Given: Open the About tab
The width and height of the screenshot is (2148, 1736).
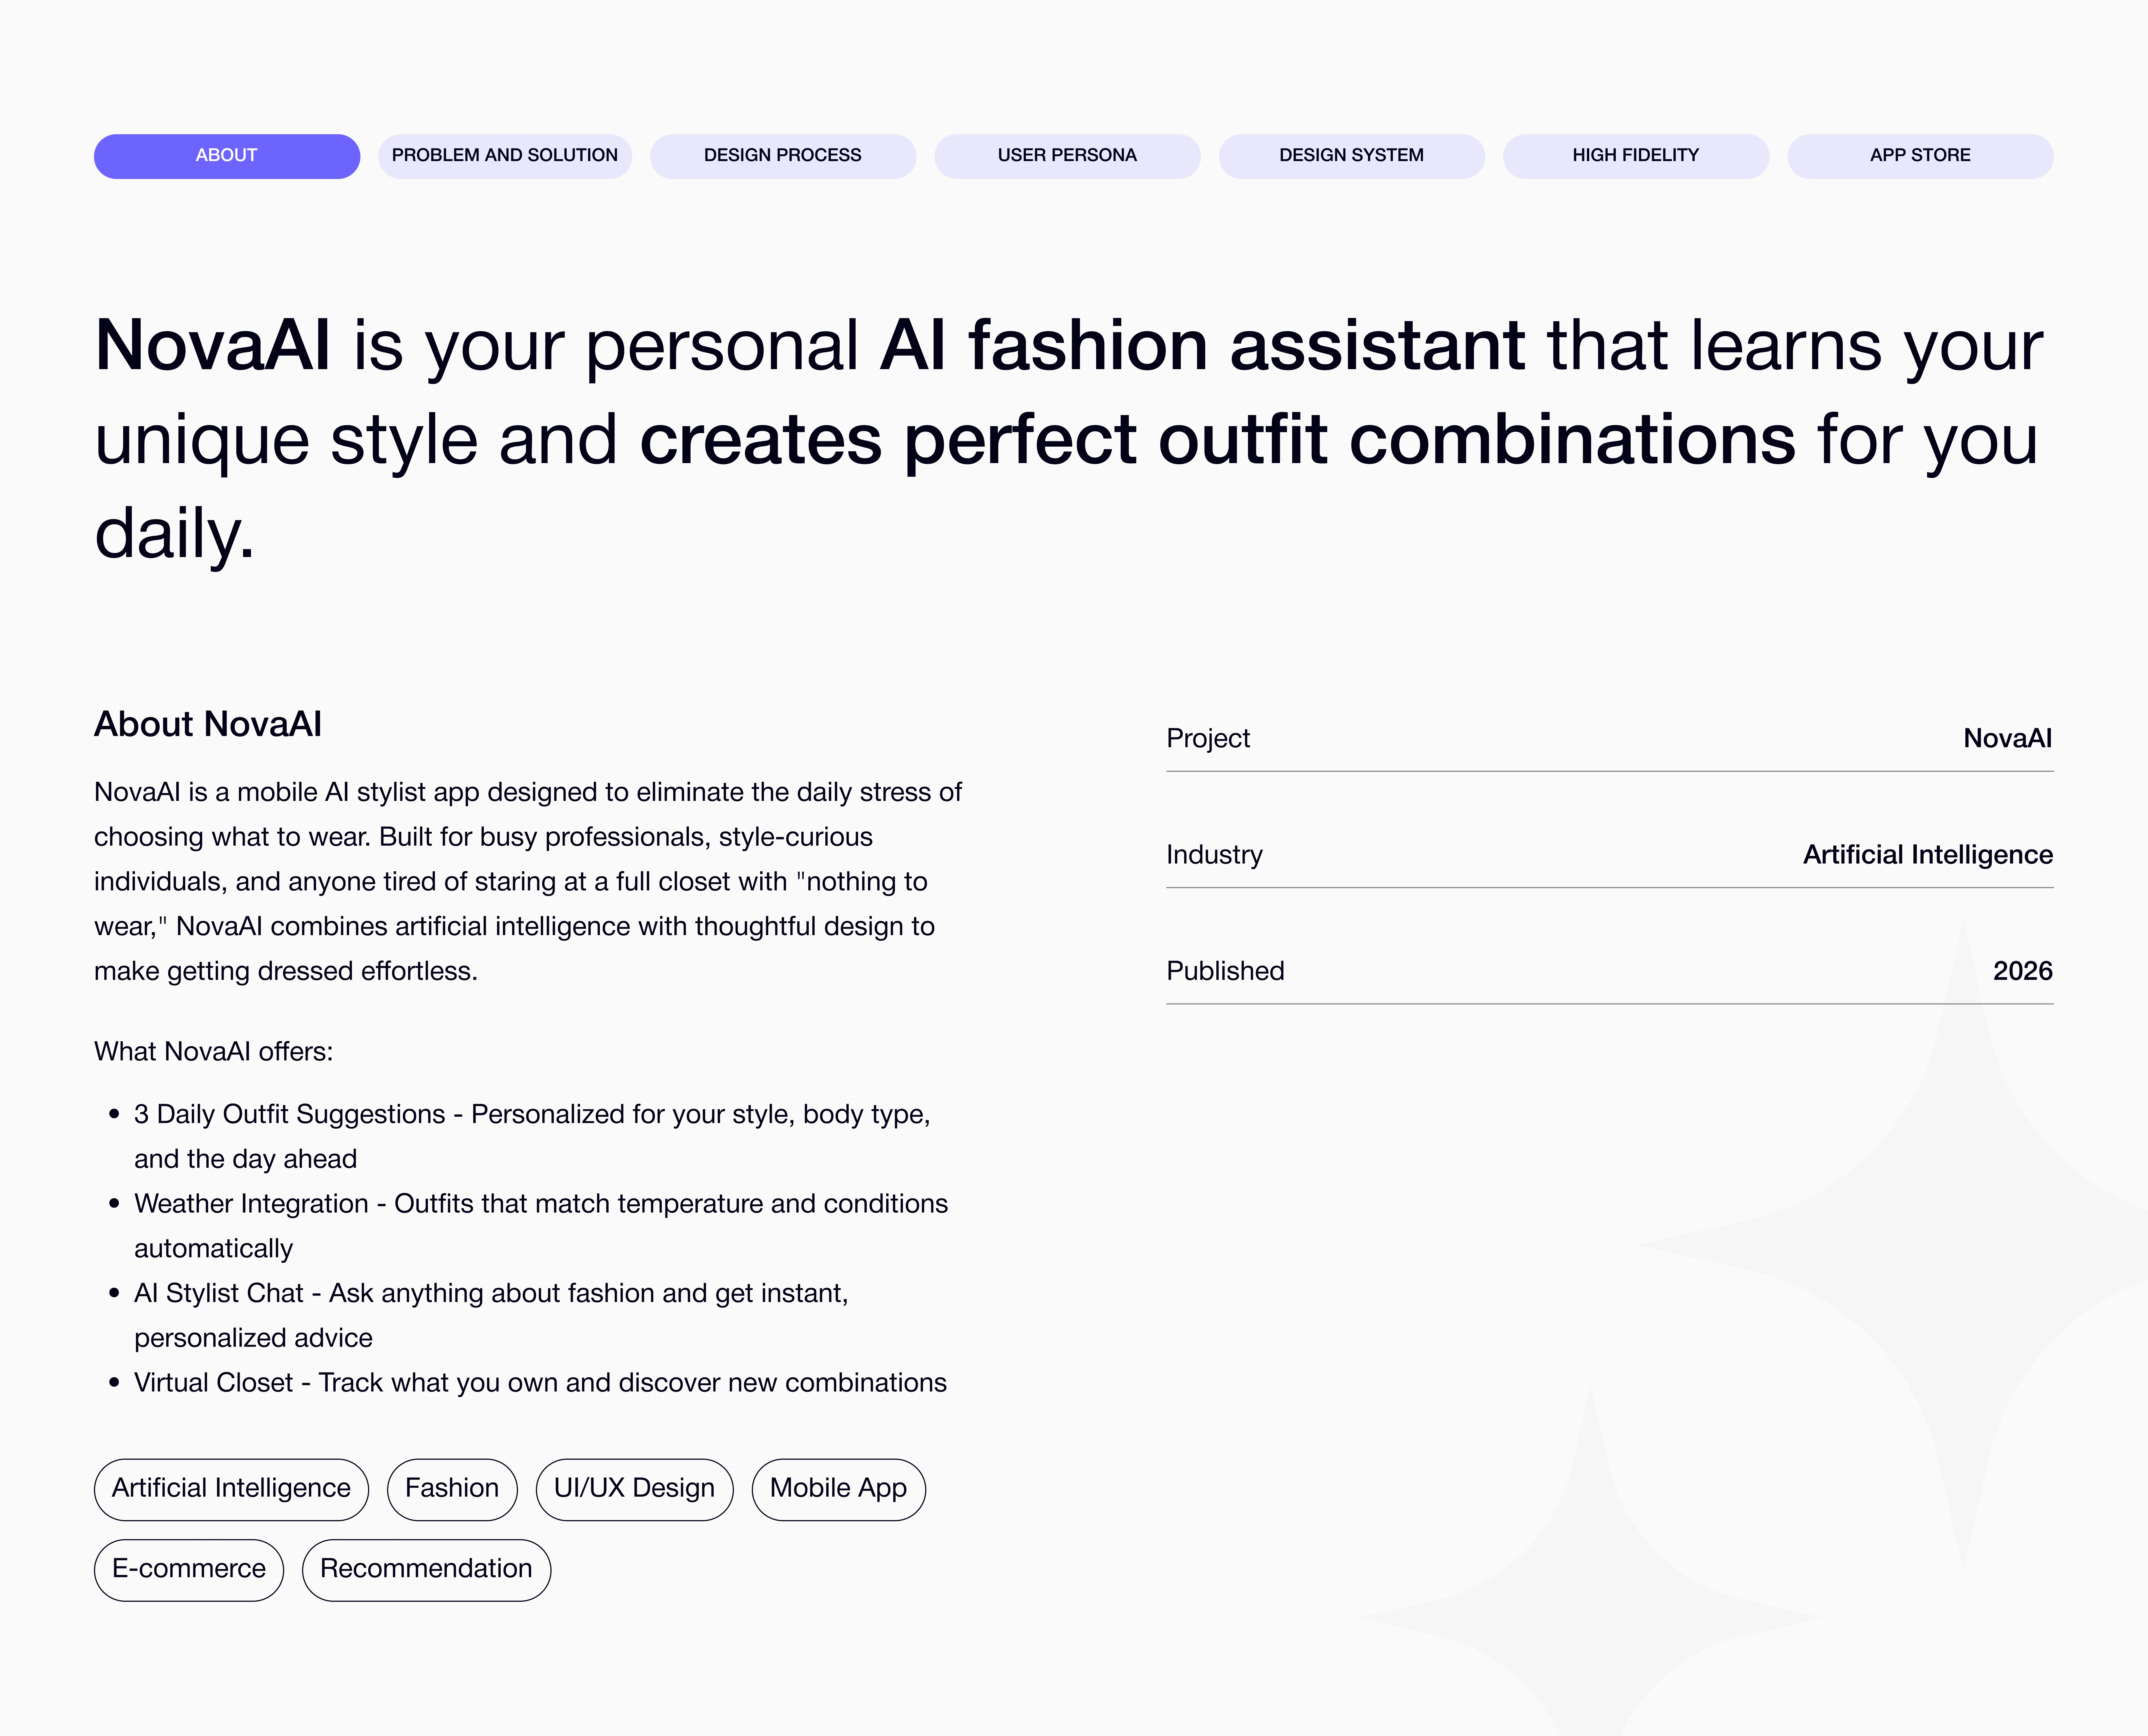Looking at the screenshot, I should point(227,156).
